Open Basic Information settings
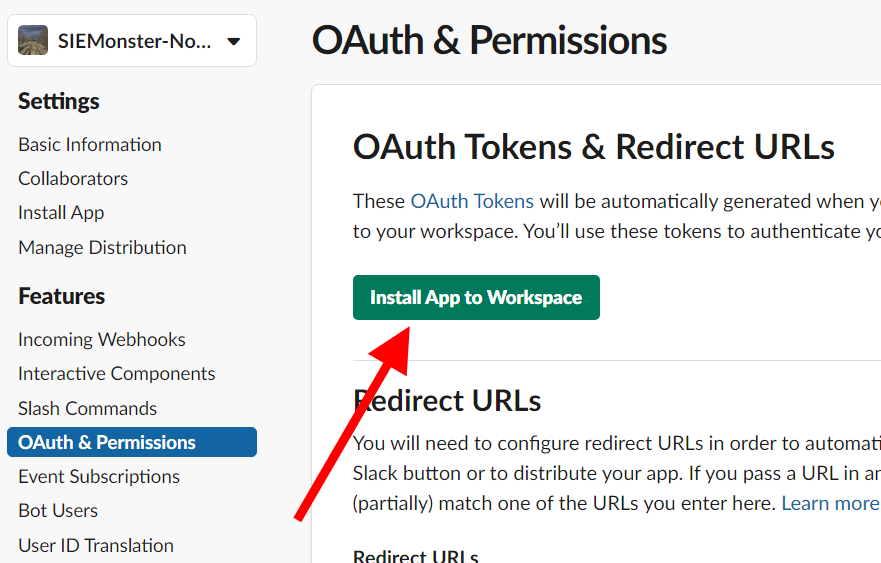 (x=90, y=144)
